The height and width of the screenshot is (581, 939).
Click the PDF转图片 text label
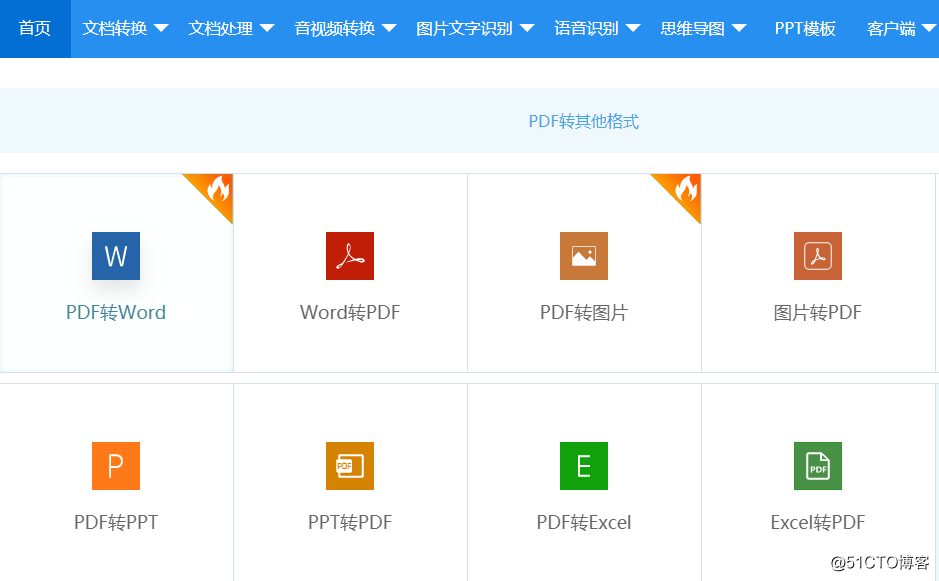point(584,312)
